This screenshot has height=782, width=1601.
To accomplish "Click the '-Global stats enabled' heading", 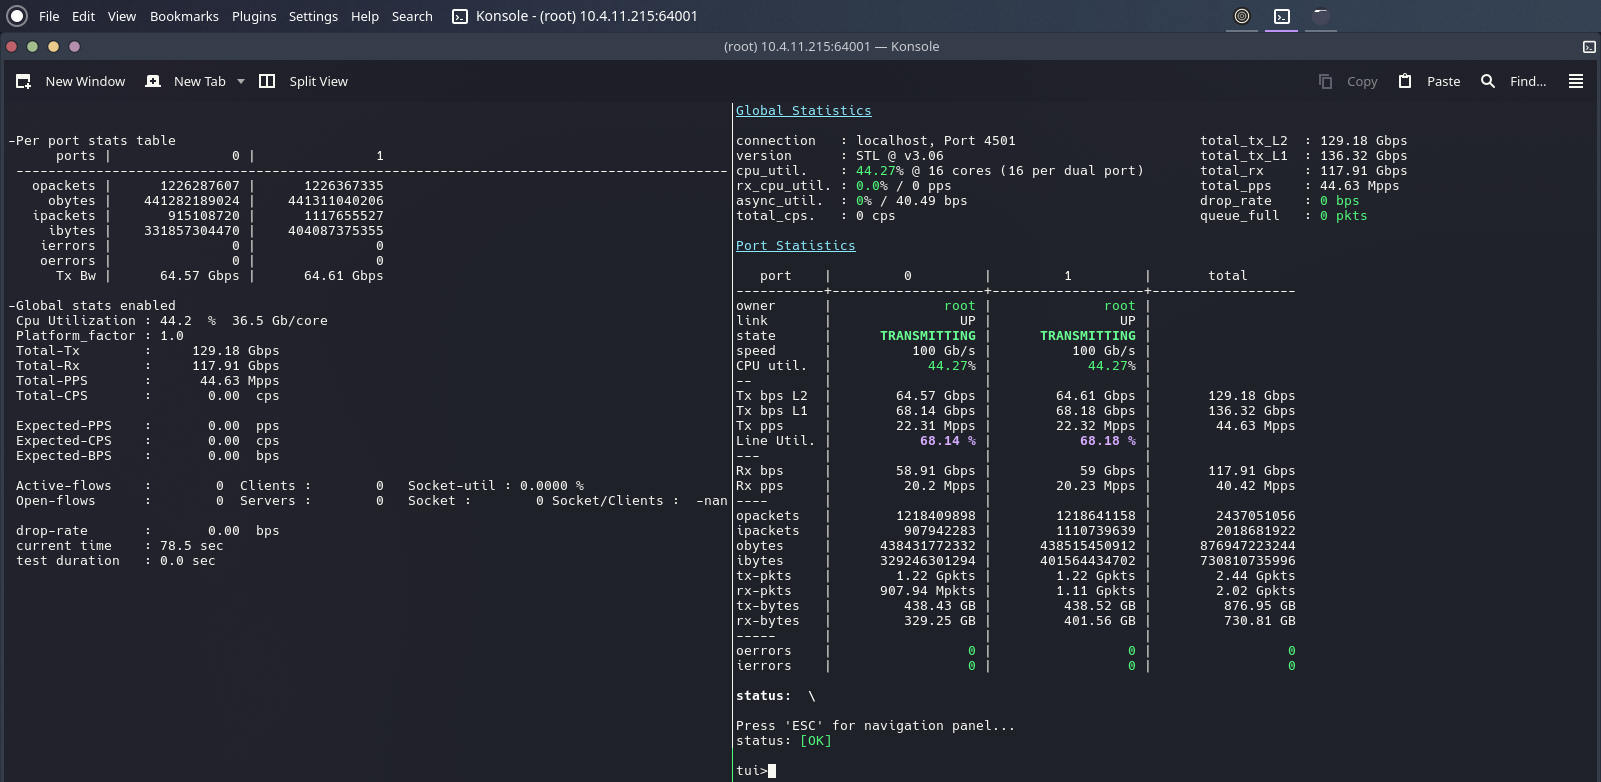I will click(x=92, y=306).
